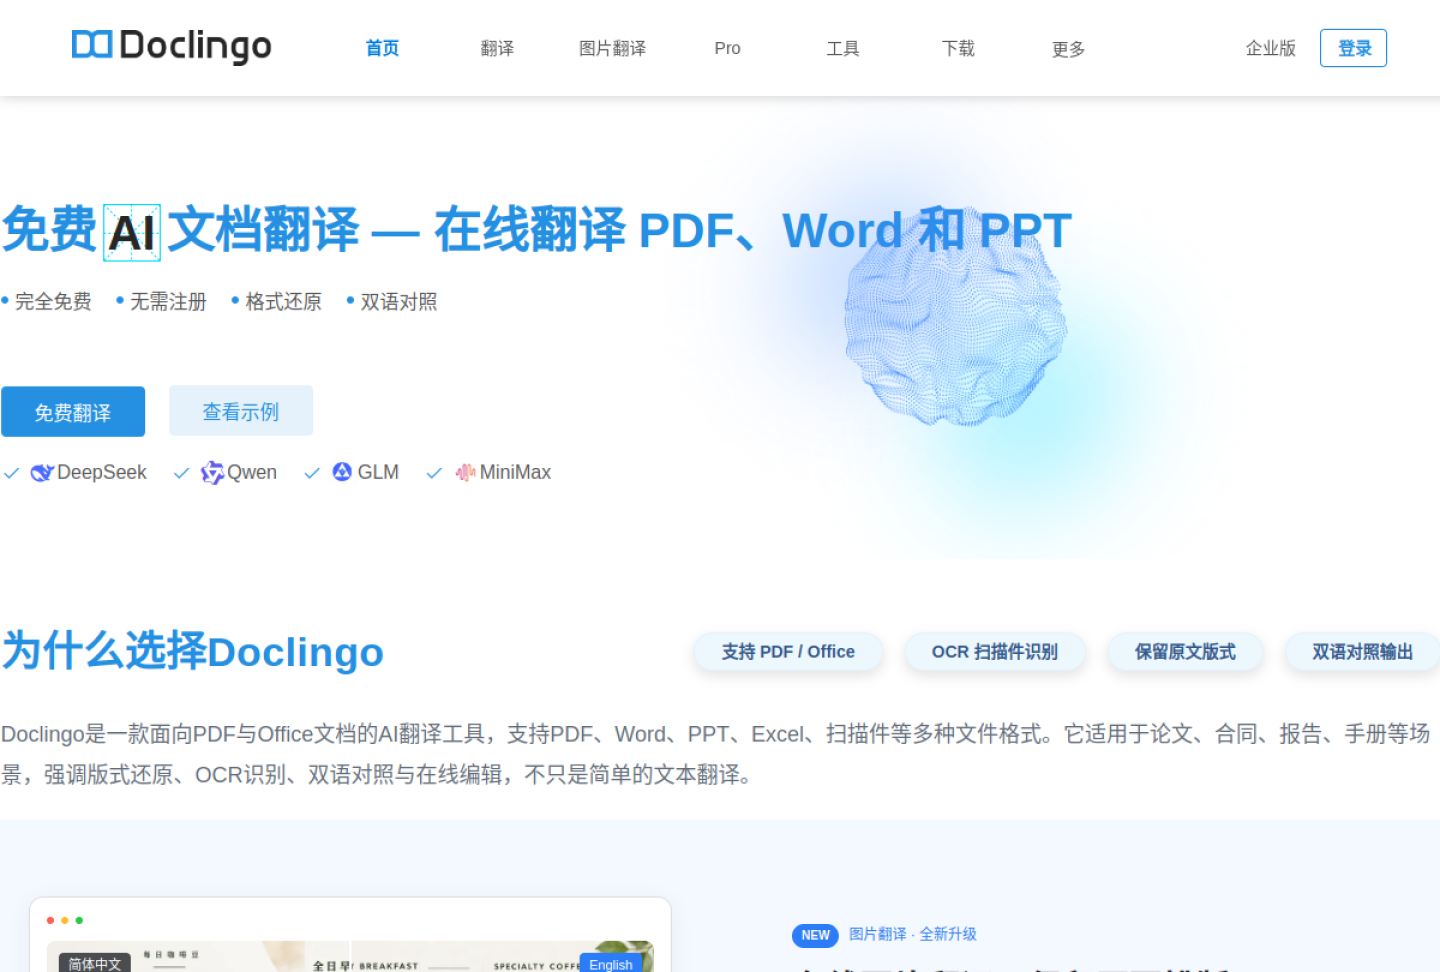This screenshot has width=1440, height=972.
Task: Click the MiniMax waveform icon
Action: [x=465, y=472]
